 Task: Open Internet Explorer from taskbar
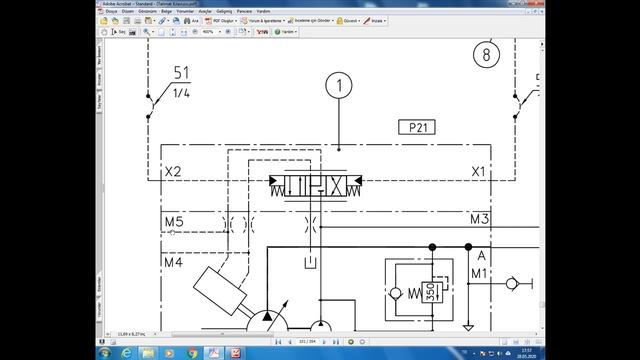coord(127,353)
